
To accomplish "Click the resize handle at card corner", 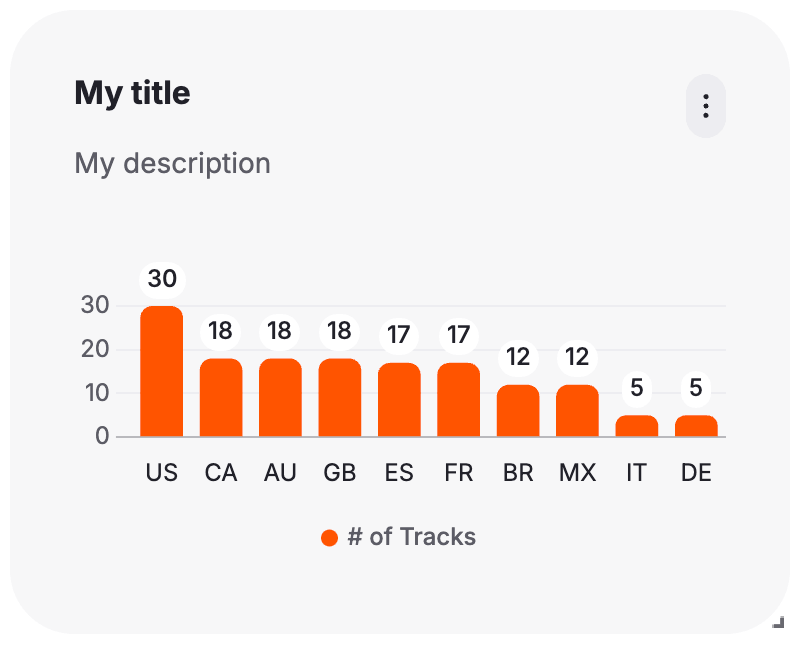I will [778, 623].
